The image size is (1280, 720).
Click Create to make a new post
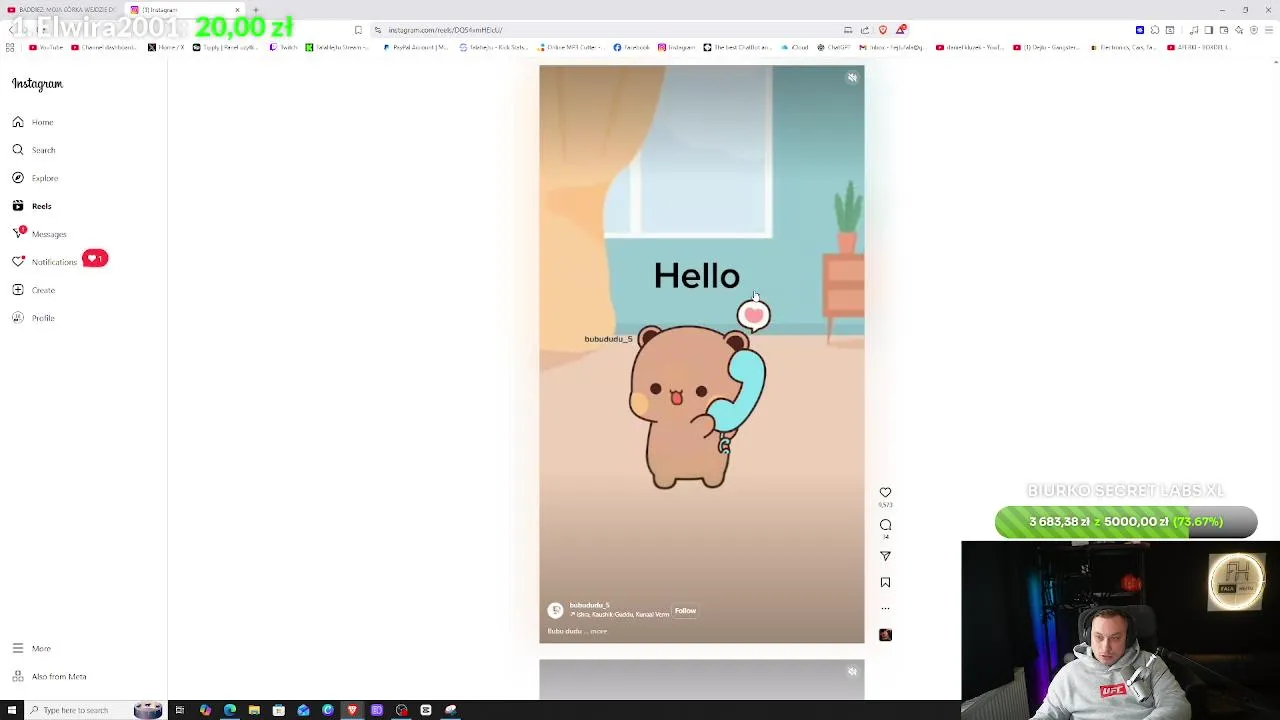tap(33, 290)
